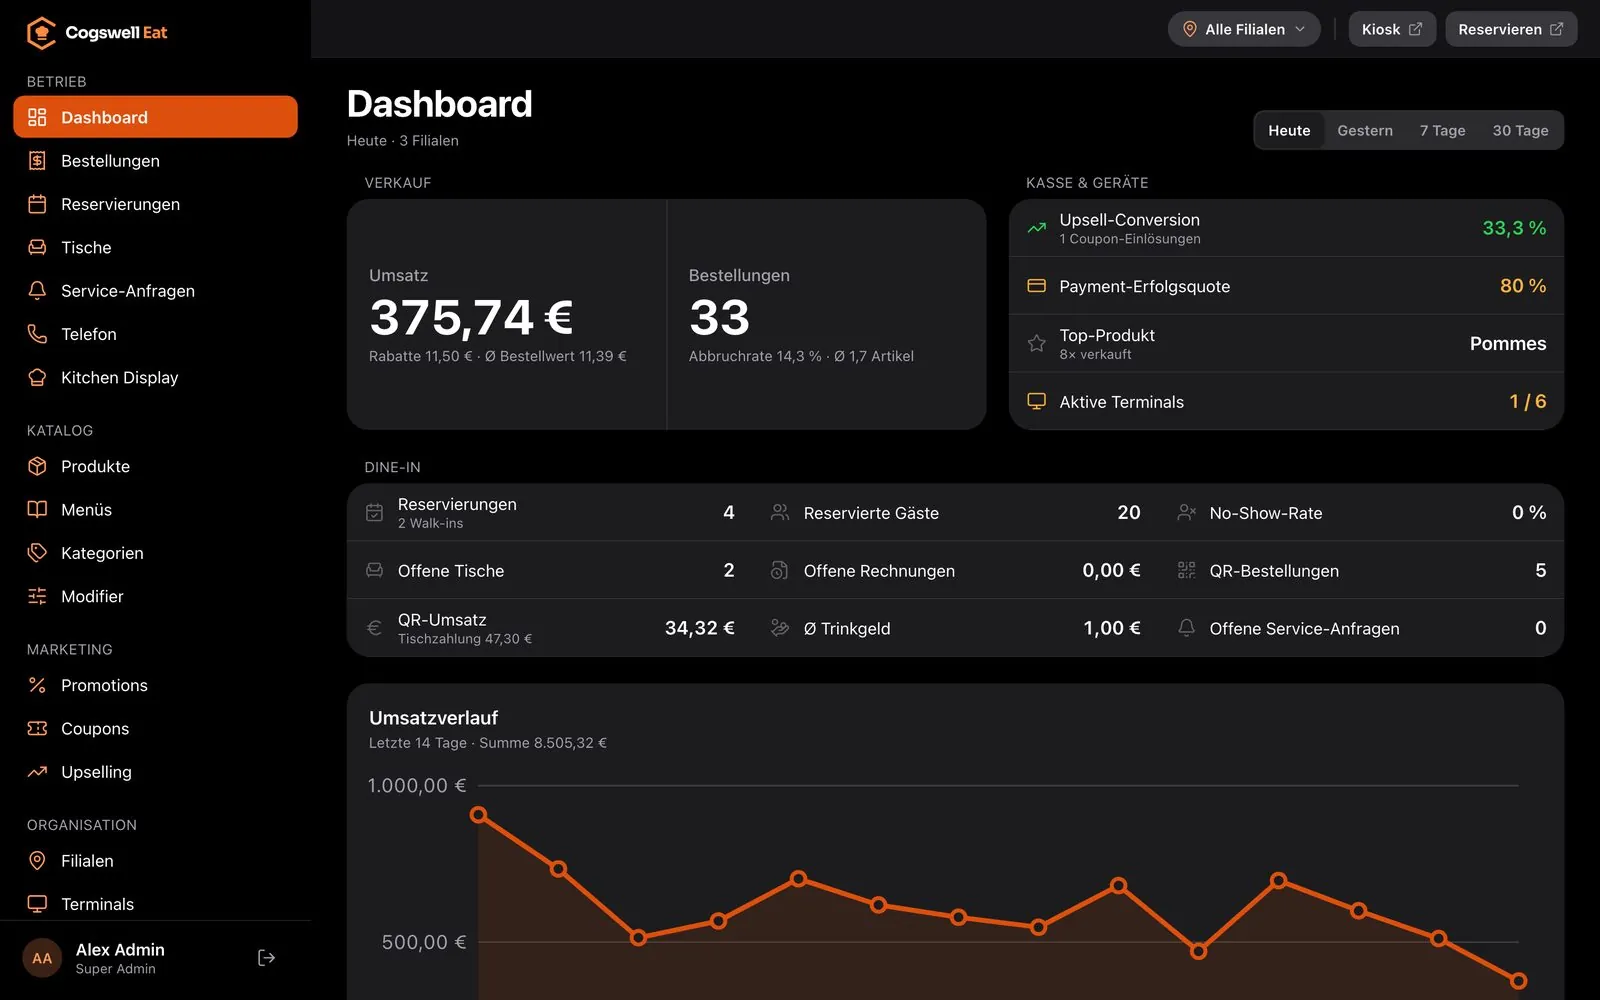
Task: Click the Top-Produkt star icon
Action: 1037,344
